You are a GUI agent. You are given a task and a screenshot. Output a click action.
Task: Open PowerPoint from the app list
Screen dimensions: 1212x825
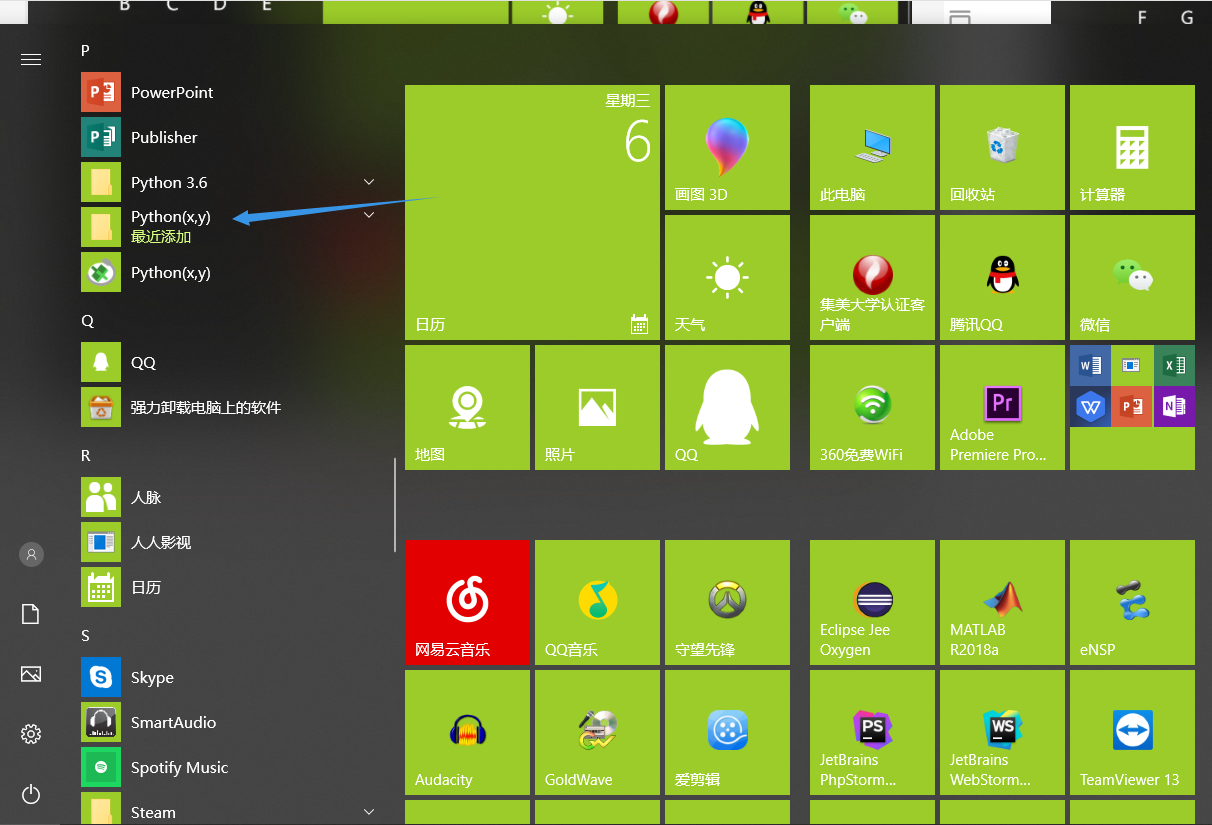click(230, 92)
